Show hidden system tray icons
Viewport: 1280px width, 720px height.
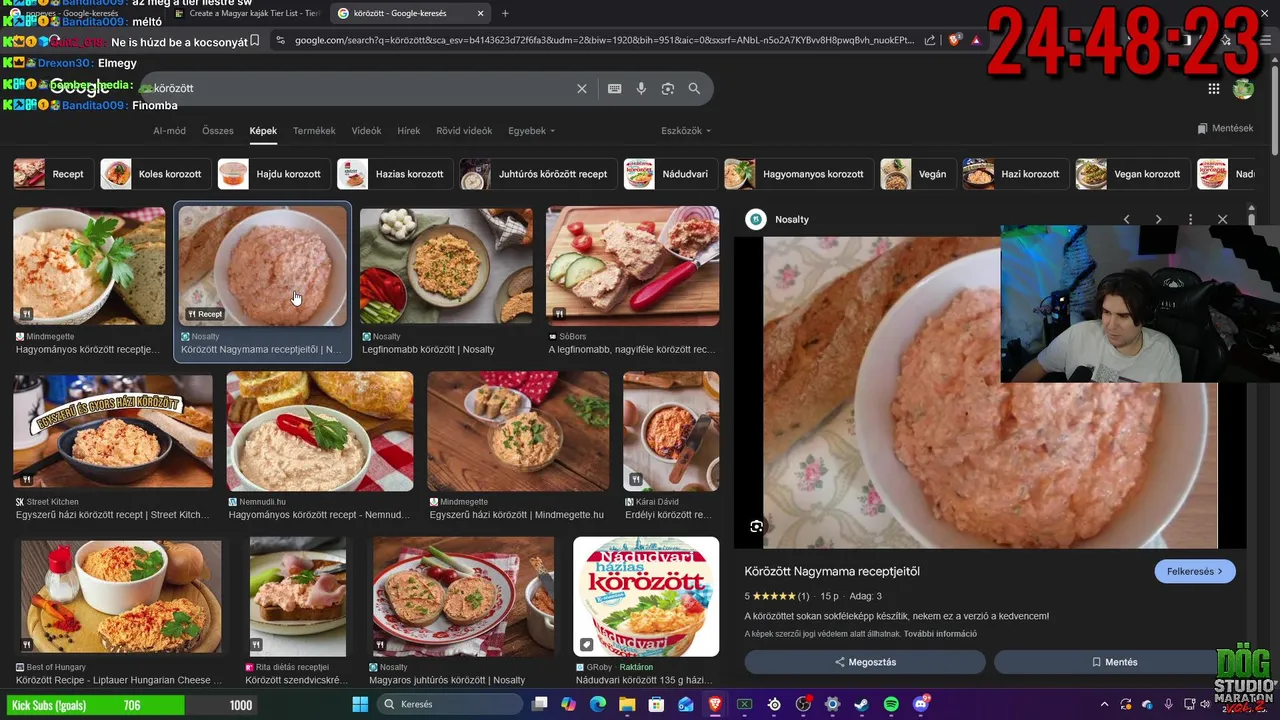(x=1104, y=704)
